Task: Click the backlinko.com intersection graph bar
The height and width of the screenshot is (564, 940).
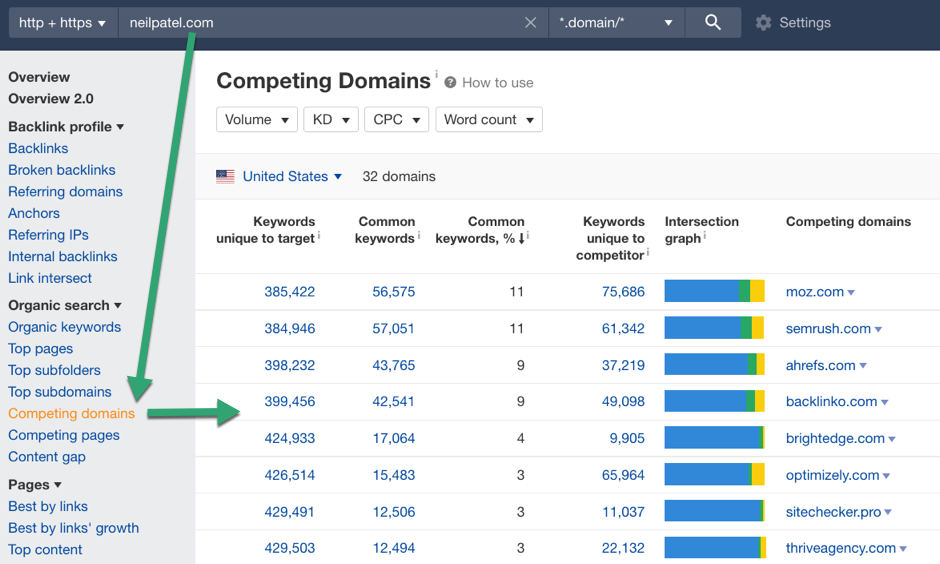Action: tap(715, 401)
